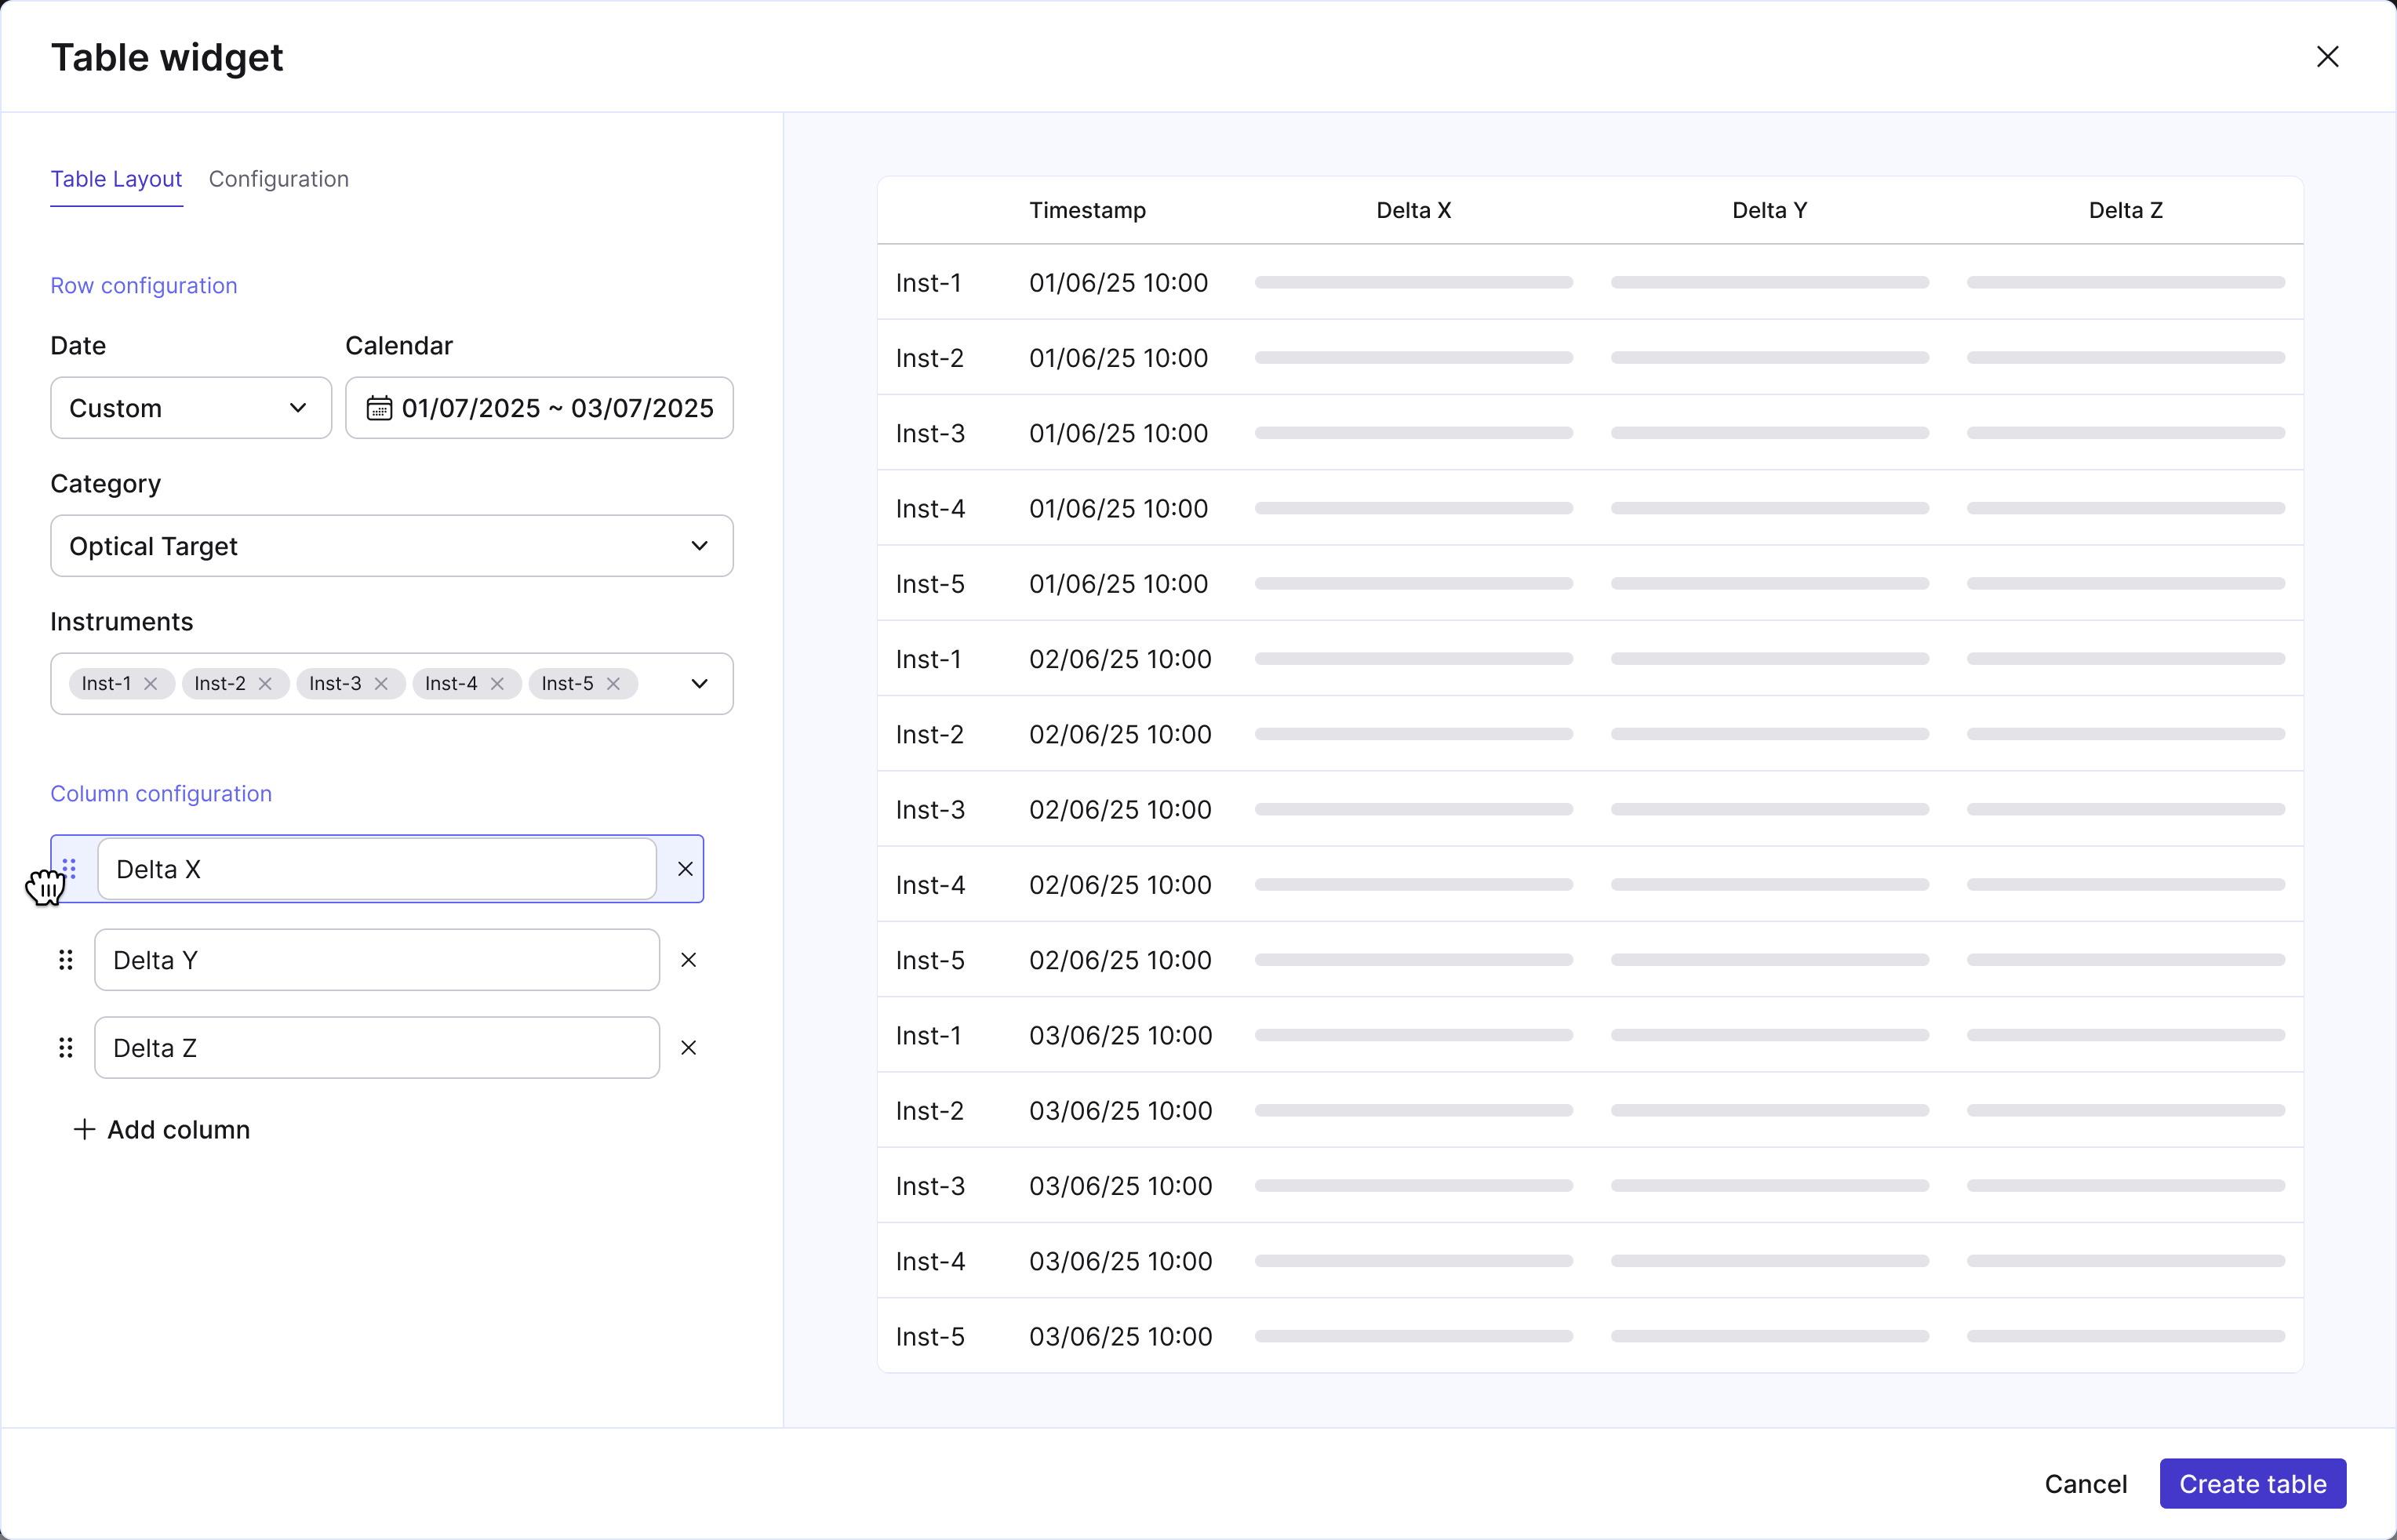The width and height of the screenshot is (2397, 1540).
Task: Expand the Category dropdown showing Optical Target
Action: tap(391, 546)
